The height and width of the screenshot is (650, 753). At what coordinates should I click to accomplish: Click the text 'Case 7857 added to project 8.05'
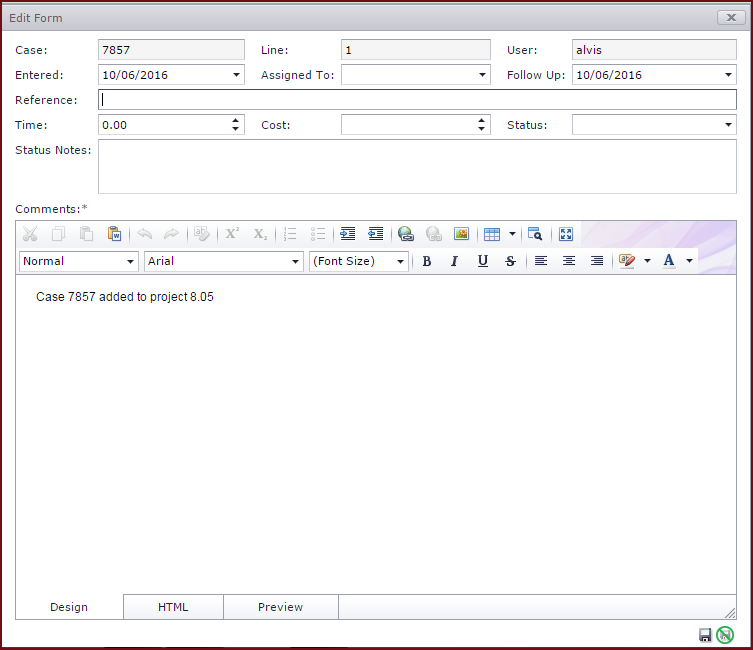coord(125,297)
